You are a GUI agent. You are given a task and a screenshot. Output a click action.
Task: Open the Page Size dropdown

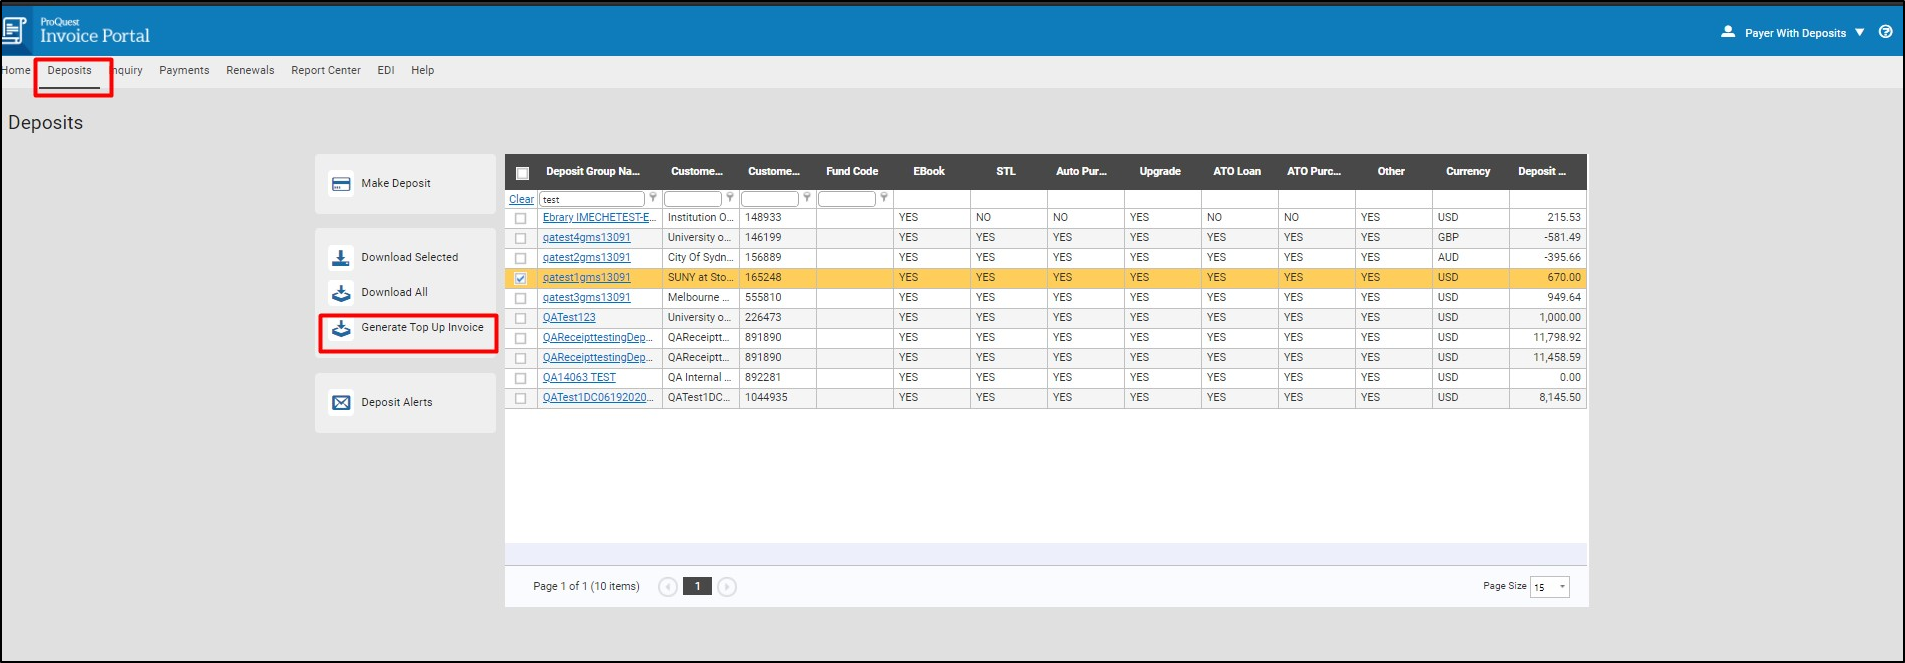point(1550,587)
